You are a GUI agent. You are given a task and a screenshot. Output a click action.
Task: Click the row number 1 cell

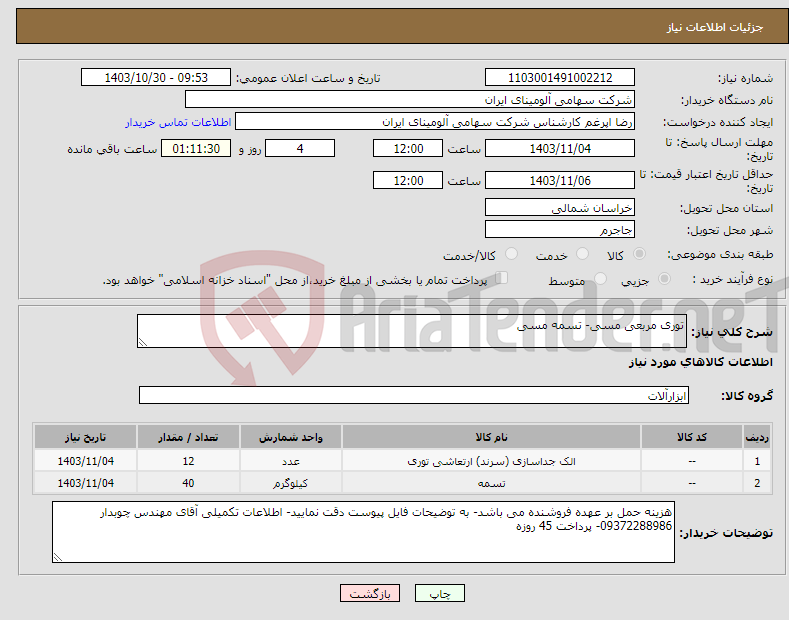pos(757,461)
